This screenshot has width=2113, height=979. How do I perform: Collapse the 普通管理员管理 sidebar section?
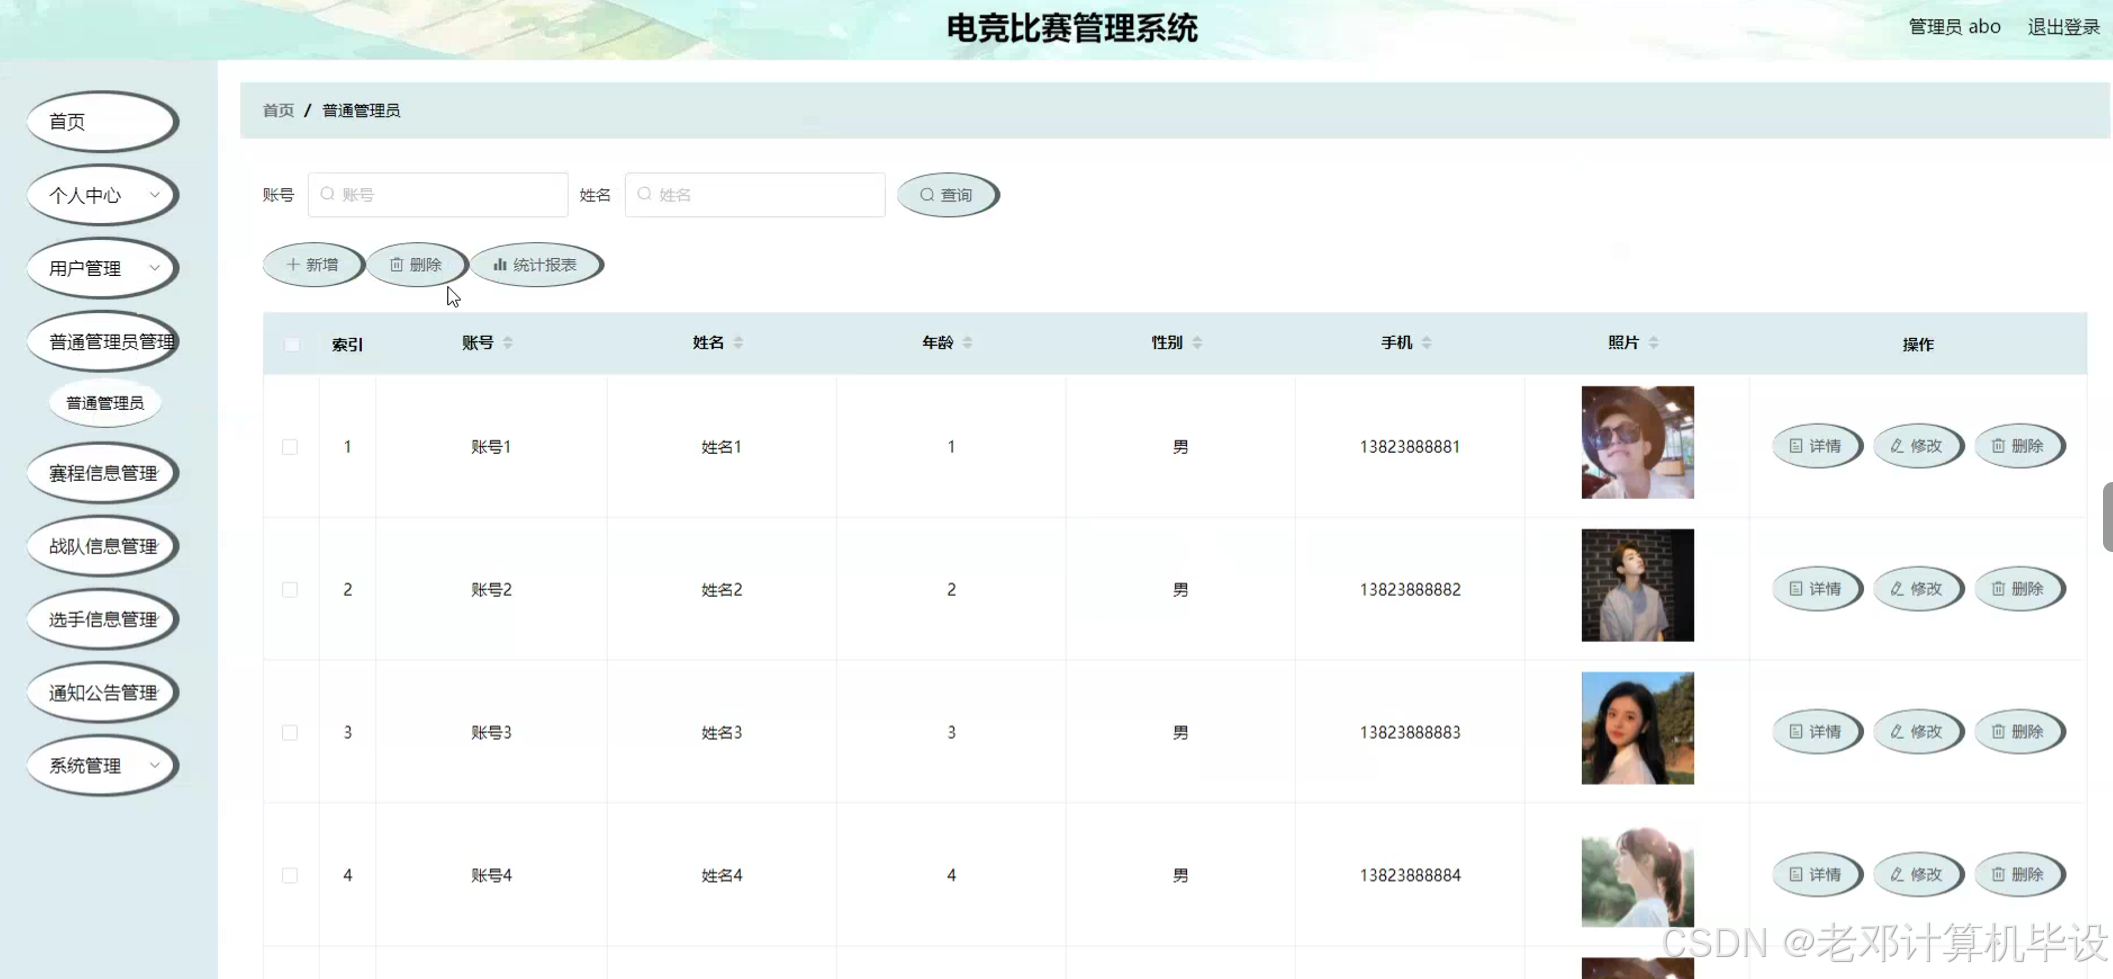(103, 342)
